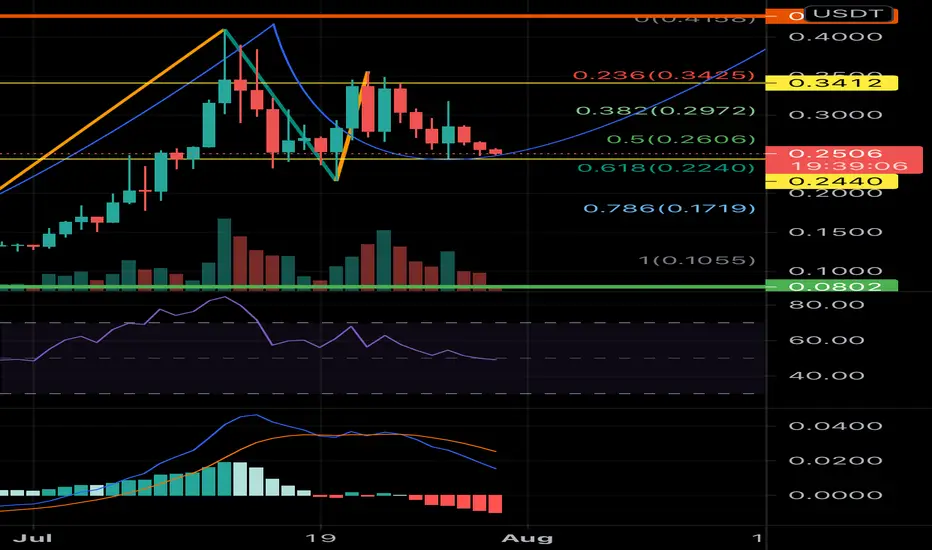932x550 pixels.
Task: Select the purple RSI line
Action: pyautogui.click(x=272, y=344)
